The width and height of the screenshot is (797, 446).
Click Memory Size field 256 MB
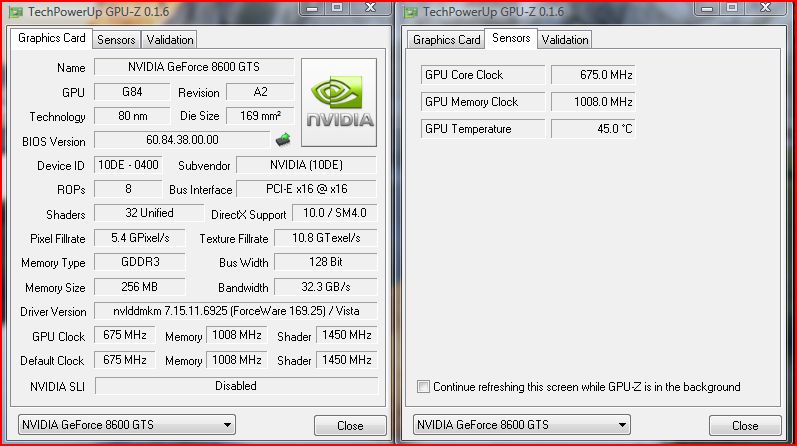click(140, 287)
